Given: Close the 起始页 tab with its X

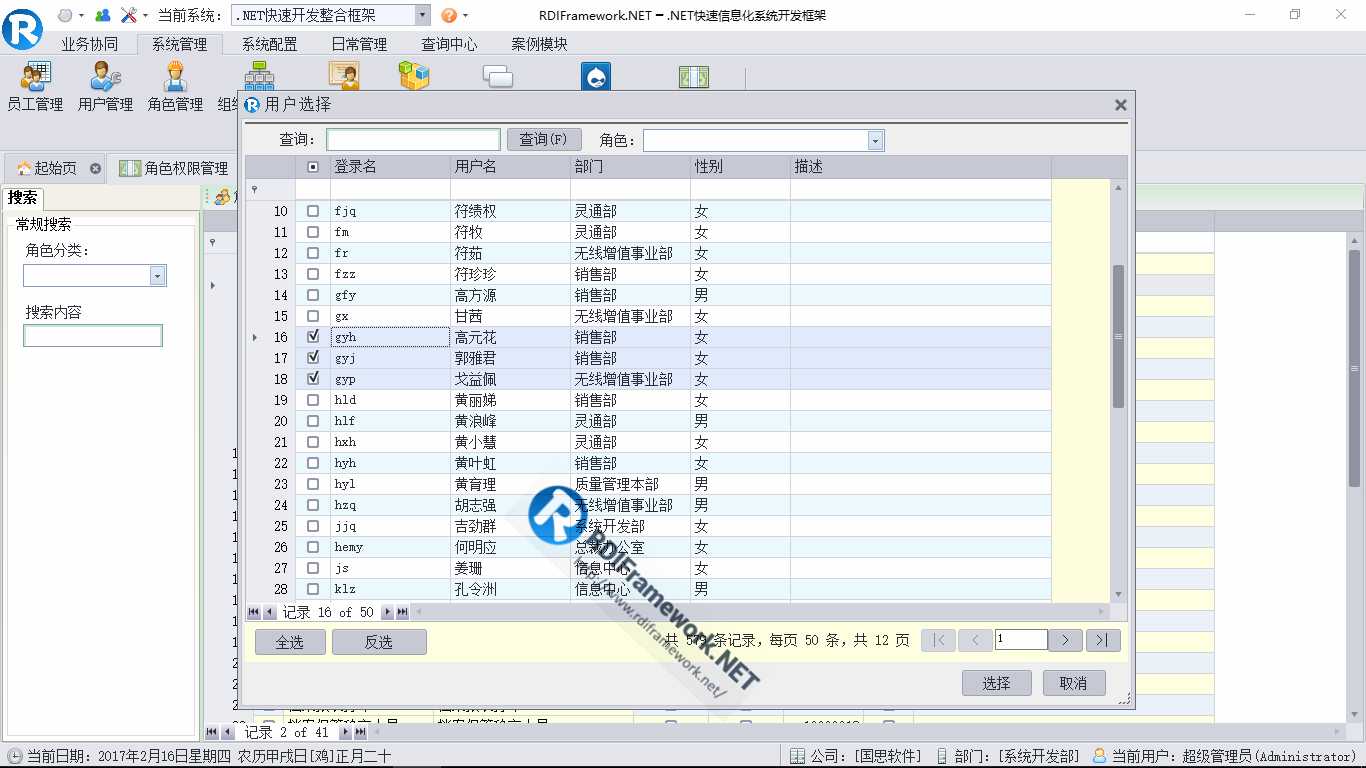Looking at the screenshot, I should click(95, 168).
